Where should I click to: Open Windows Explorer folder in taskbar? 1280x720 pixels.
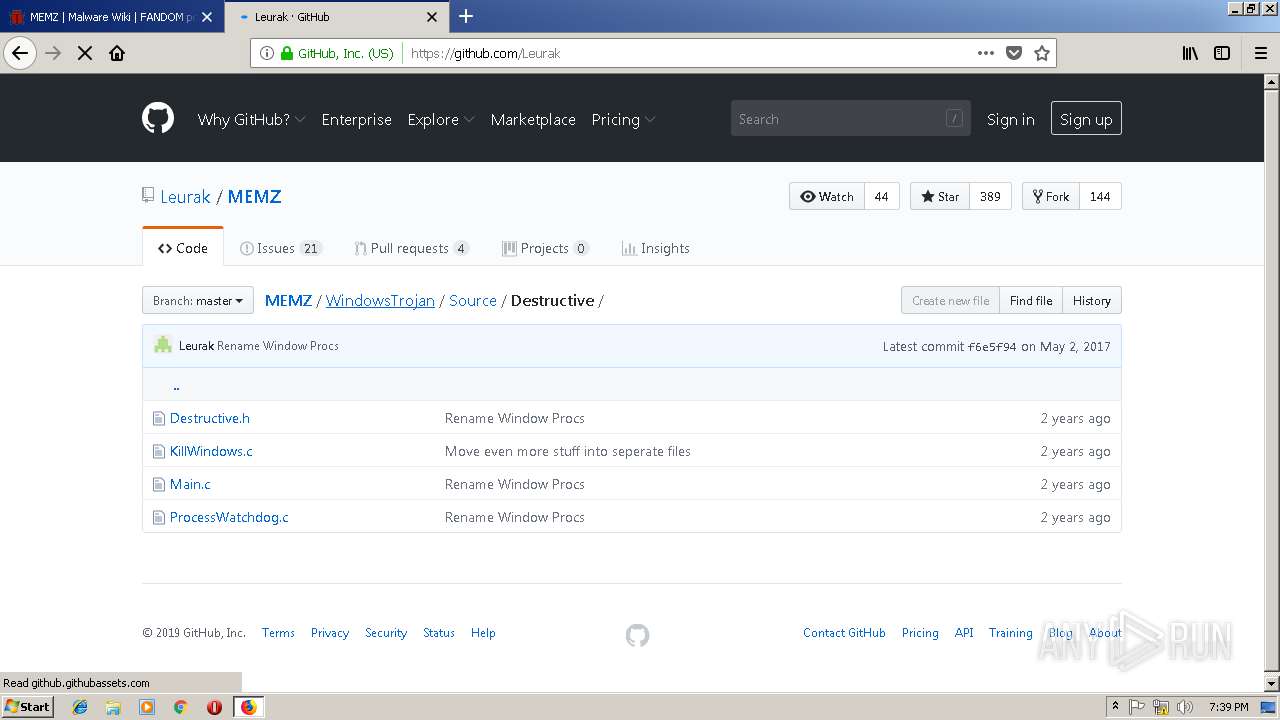[113, 707]
